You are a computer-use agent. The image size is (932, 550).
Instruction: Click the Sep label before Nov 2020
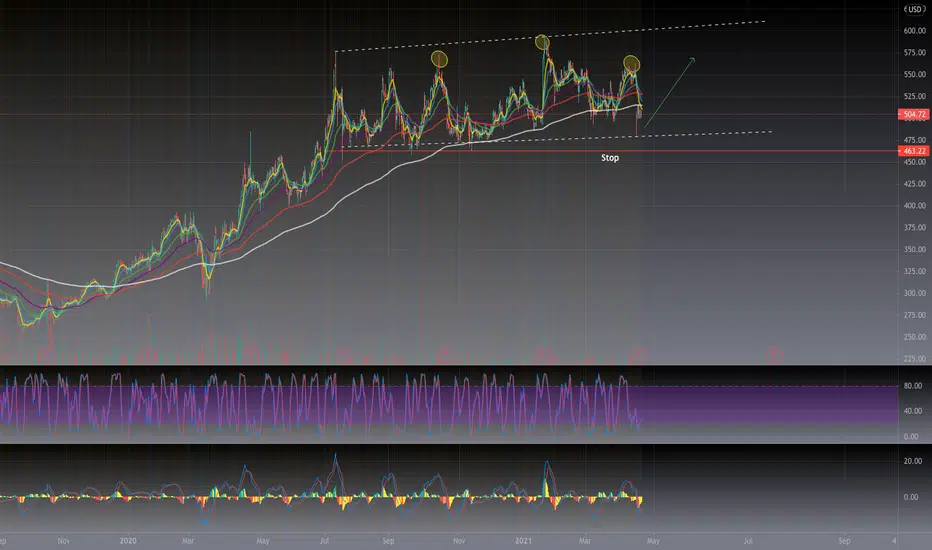[388, 541]
